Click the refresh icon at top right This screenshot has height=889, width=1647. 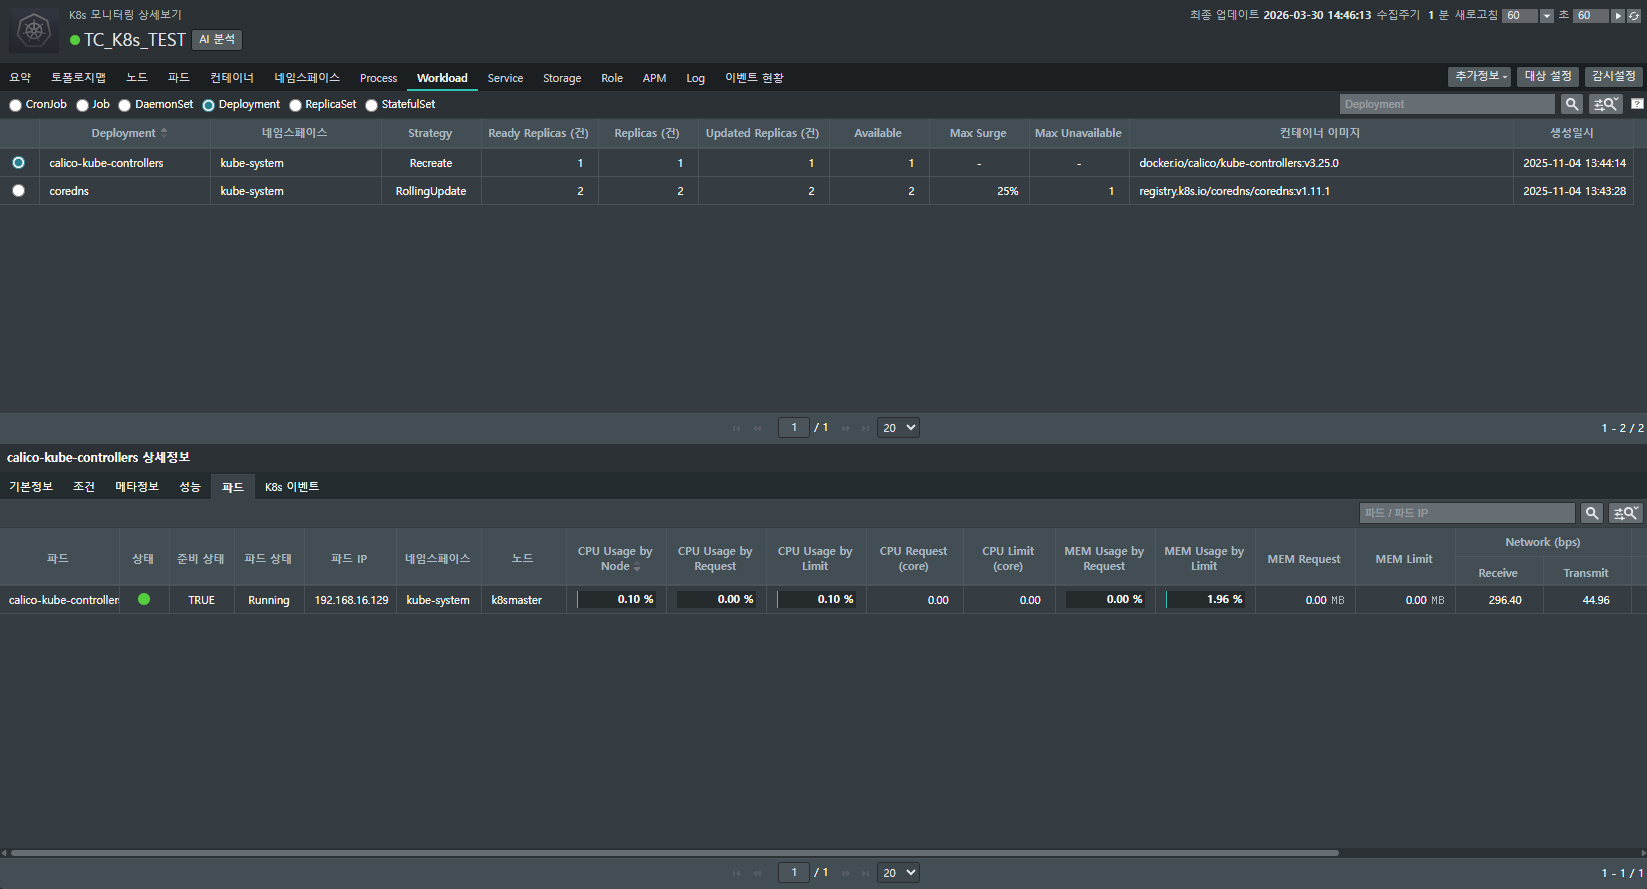[1634, 16]
